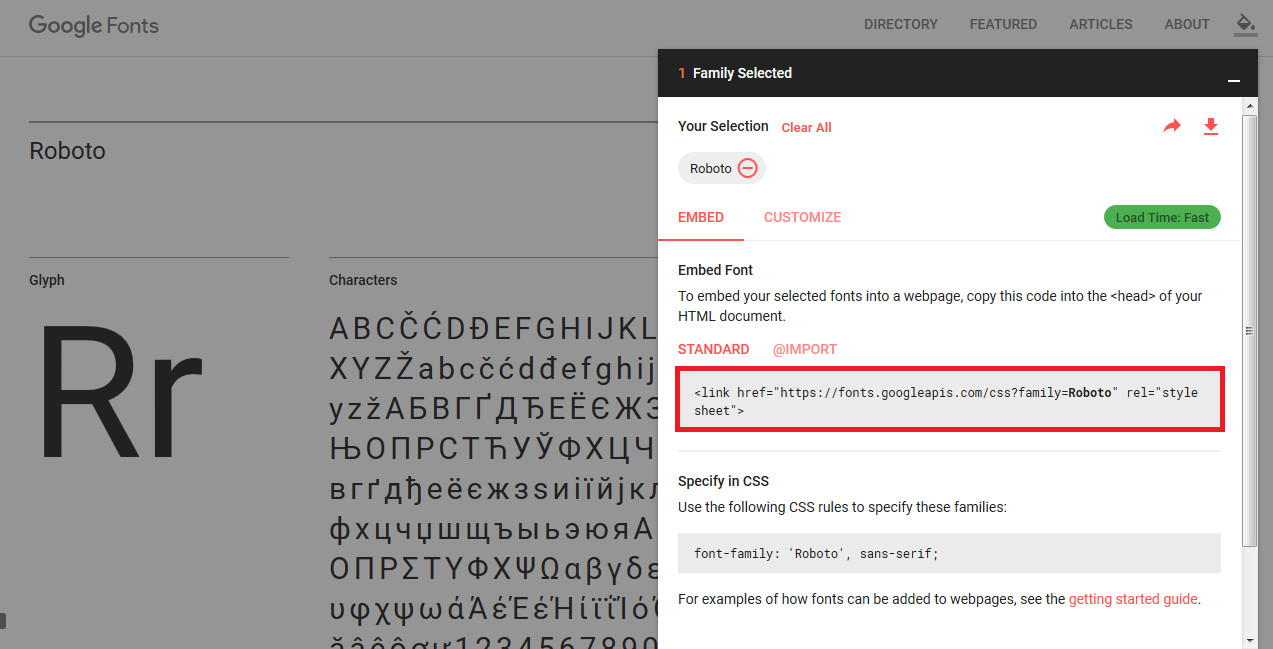This screenshot has height=649, width=1273.
Task: Click the drawer vertical scrollbar thumb
Action: 1250,330
